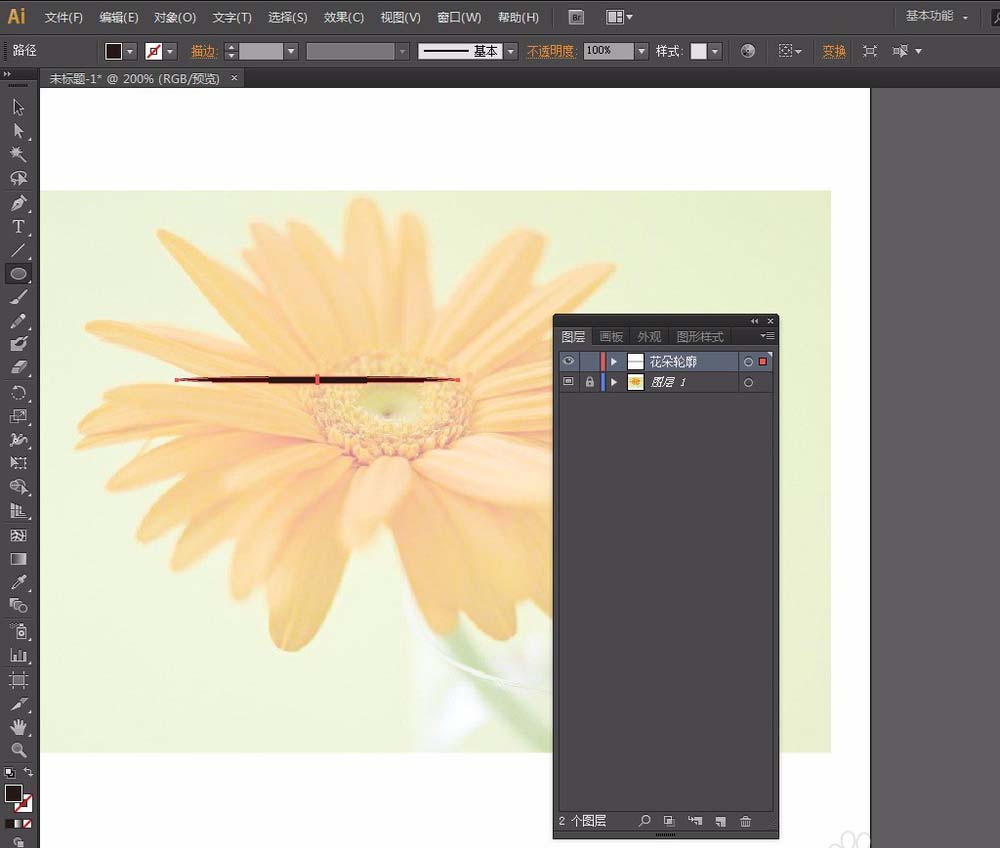The width and height of the screenshot is (1000, 848).
Task: Open the arrange documents dropdown
Action: (x=619, y=17)
